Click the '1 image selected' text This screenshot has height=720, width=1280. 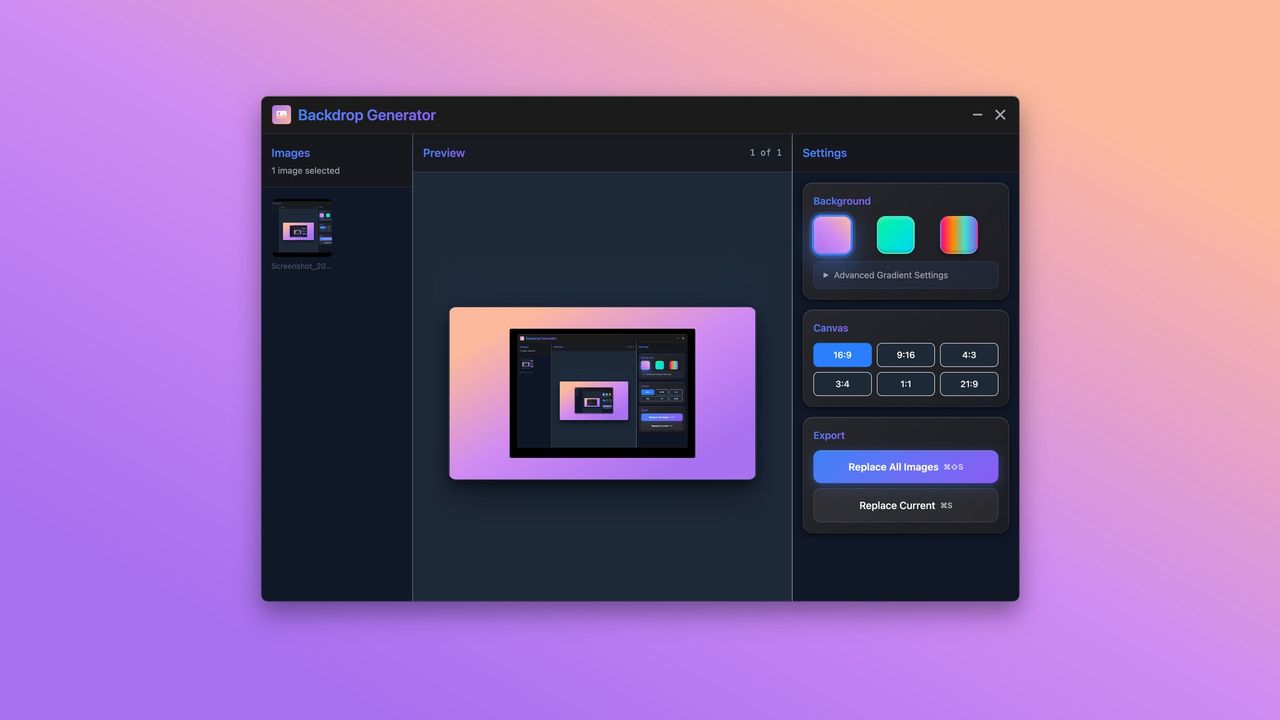point(306,171)
